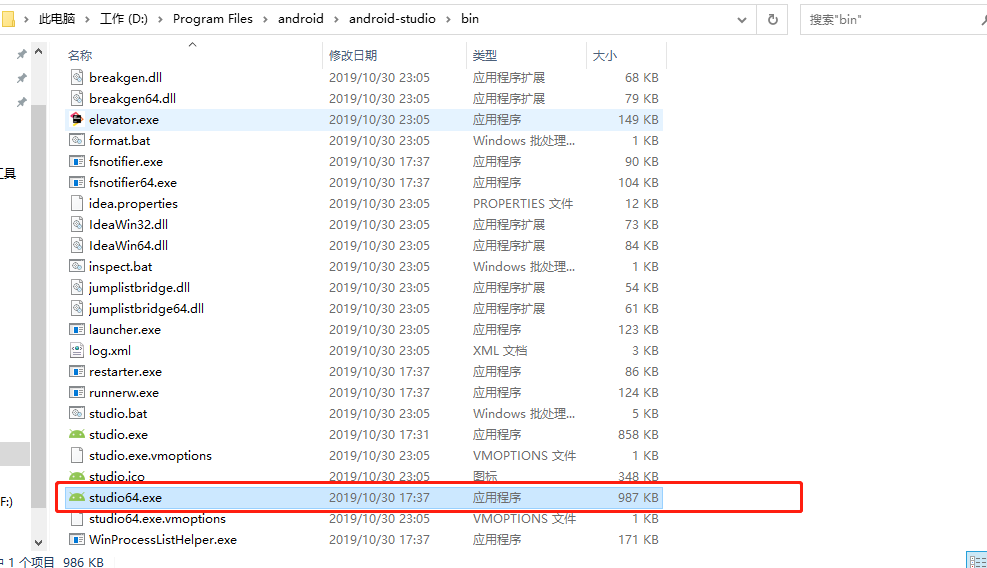Click the studio.bat icon
987x568 pixels.
[77, 413]
